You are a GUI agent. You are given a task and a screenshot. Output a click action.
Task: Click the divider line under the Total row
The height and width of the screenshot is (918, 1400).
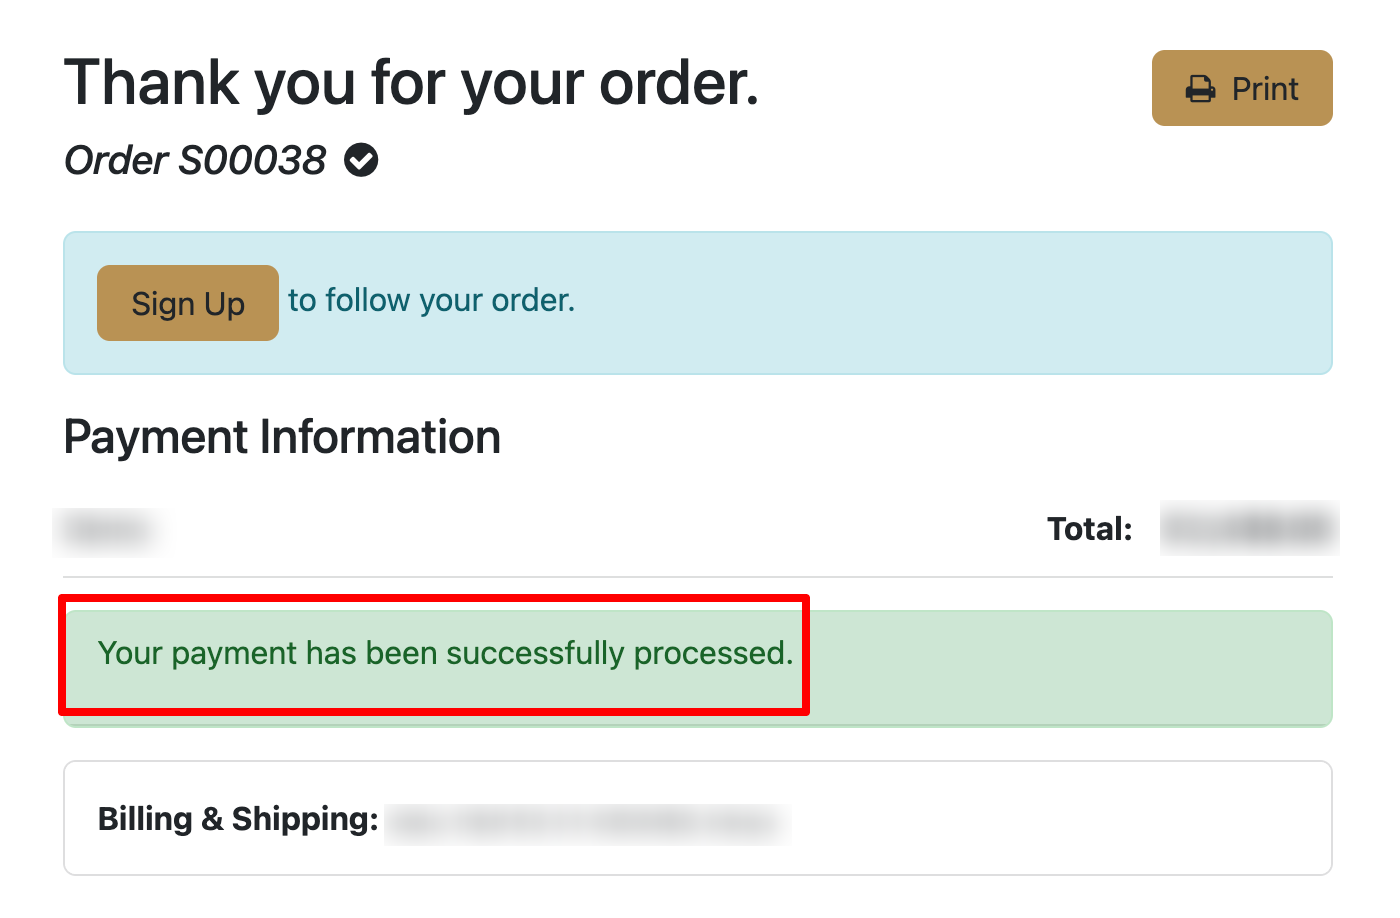(698, 577)
